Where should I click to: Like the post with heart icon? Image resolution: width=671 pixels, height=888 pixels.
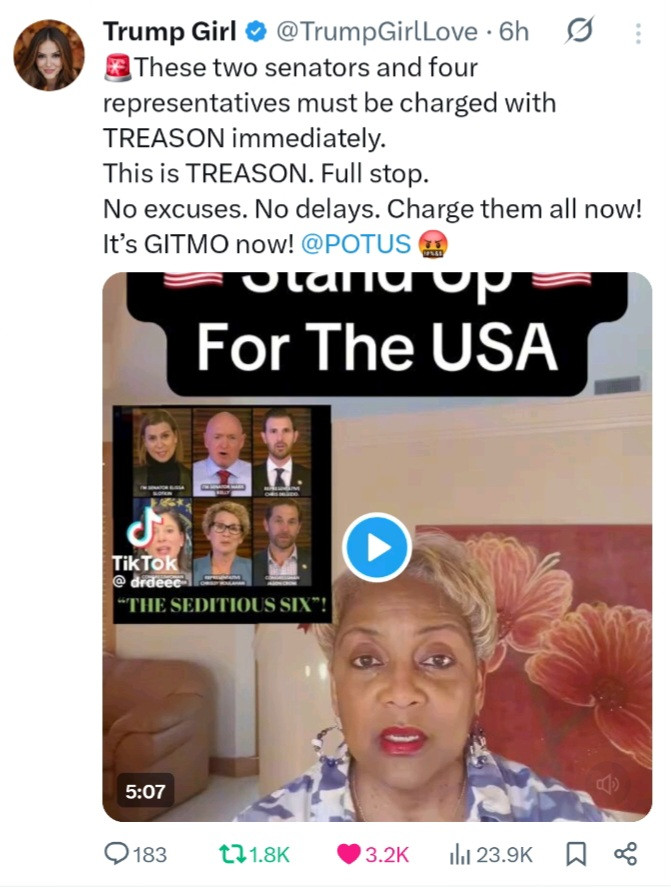pyautogui.click(x=349, y=854)
